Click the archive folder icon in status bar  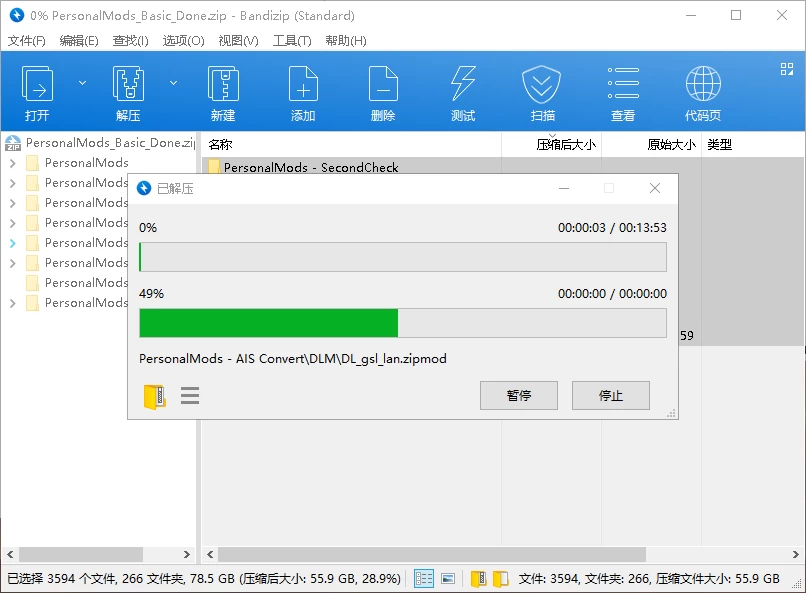point(479,579)
